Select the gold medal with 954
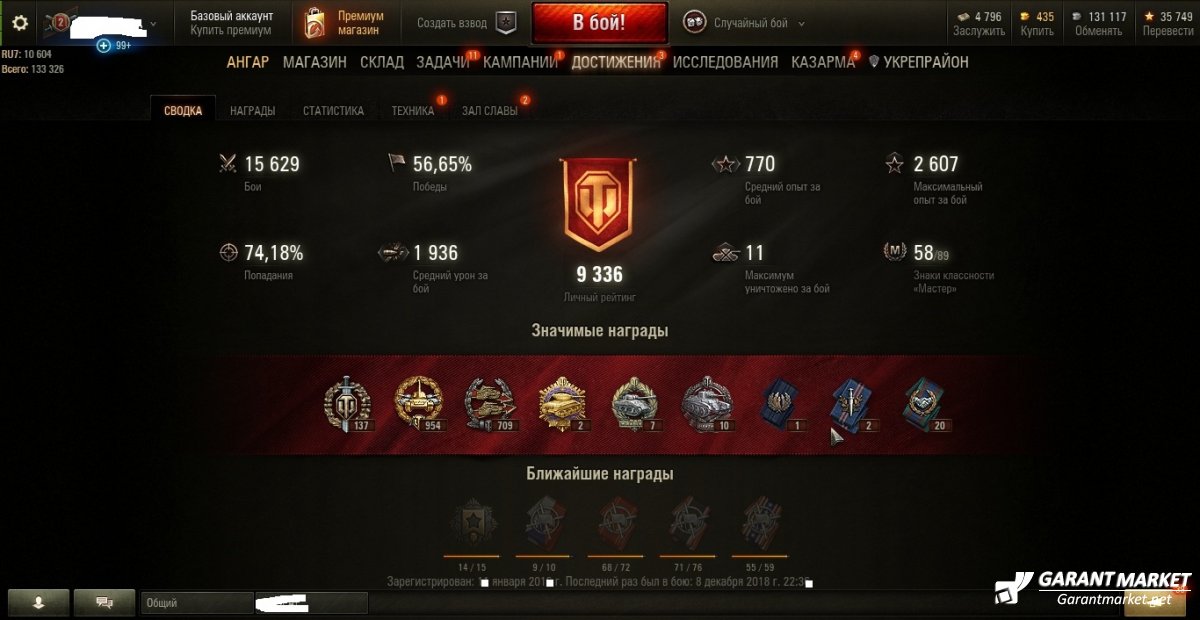The image size is (1200, 620). [x=417, y=404]
